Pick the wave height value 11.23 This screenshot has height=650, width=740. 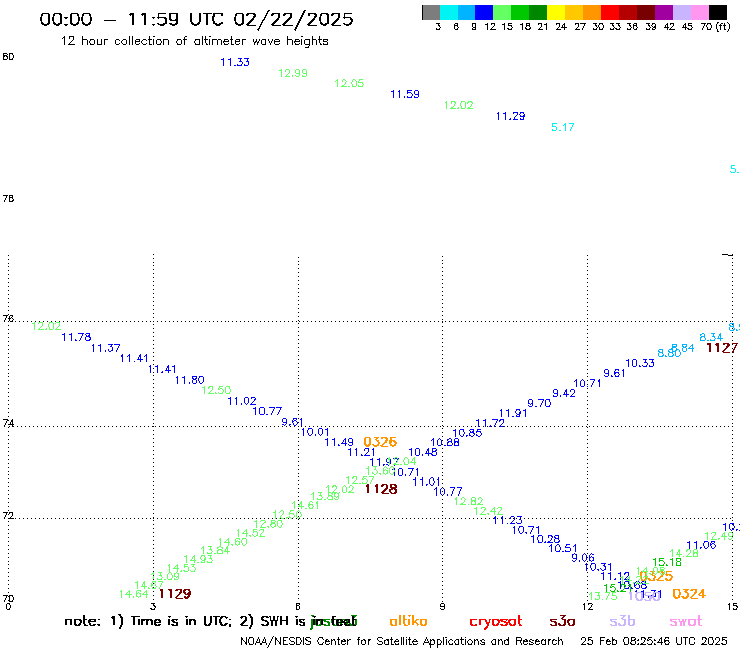pos(508,520)
